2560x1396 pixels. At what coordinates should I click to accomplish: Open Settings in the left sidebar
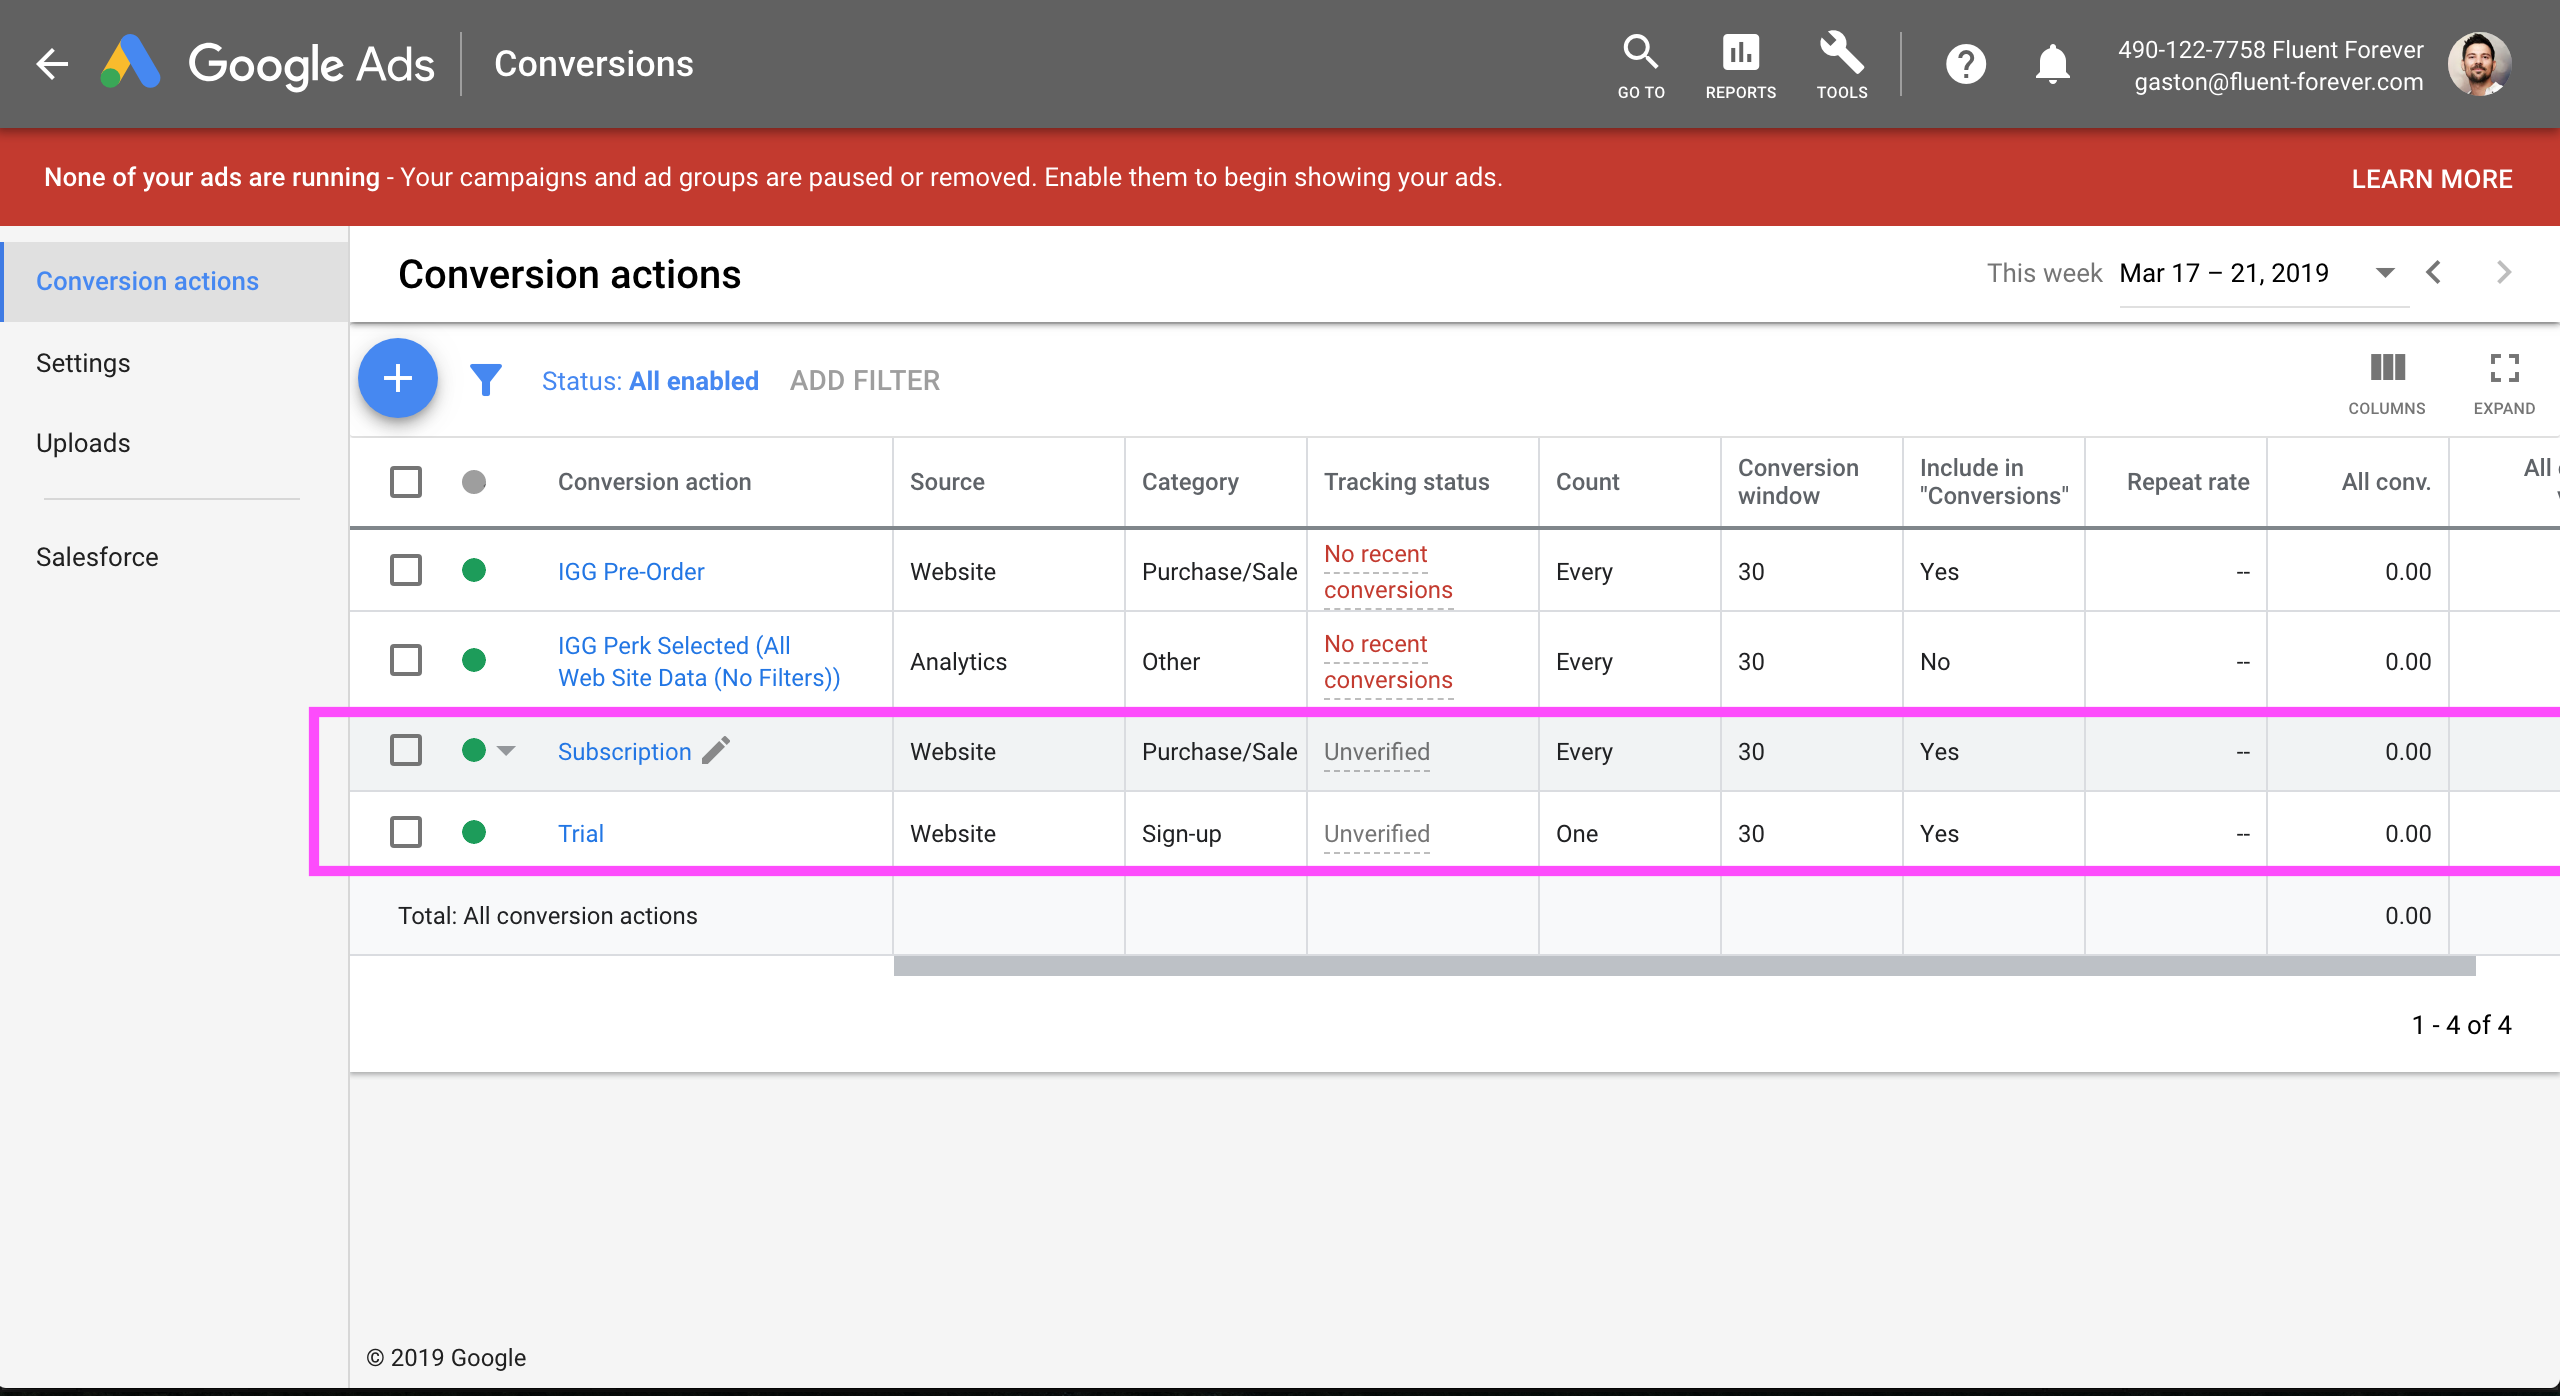[x=83, y=363]
